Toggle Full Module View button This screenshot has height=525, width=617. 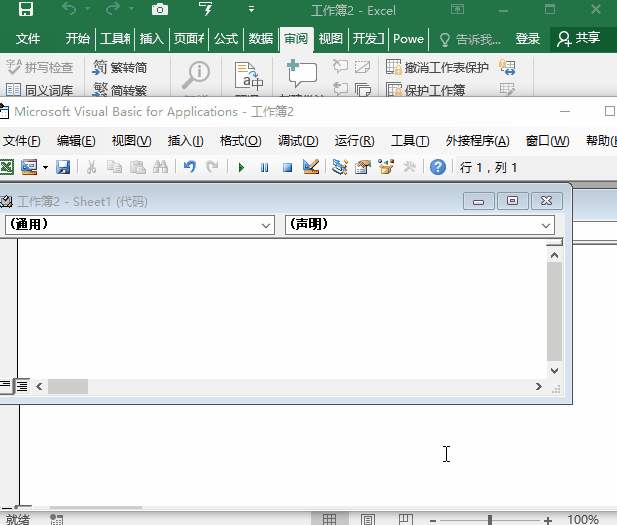click(22, 386)
